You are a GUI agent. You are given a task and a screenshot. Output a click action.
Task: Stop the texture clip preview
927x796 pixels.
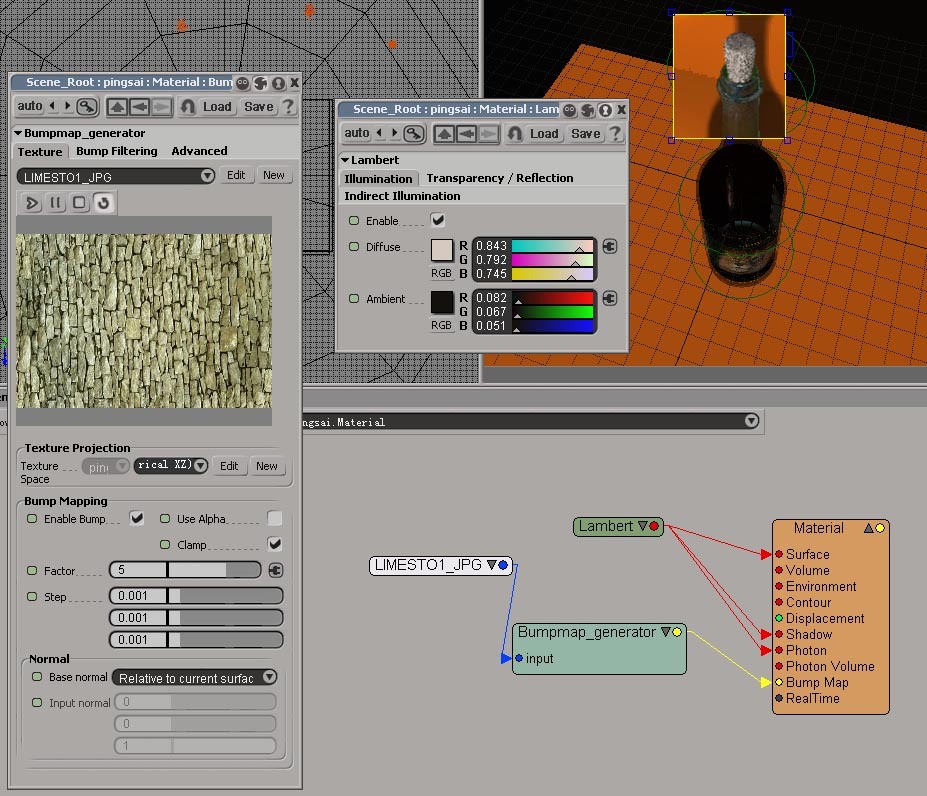point(79,203)
